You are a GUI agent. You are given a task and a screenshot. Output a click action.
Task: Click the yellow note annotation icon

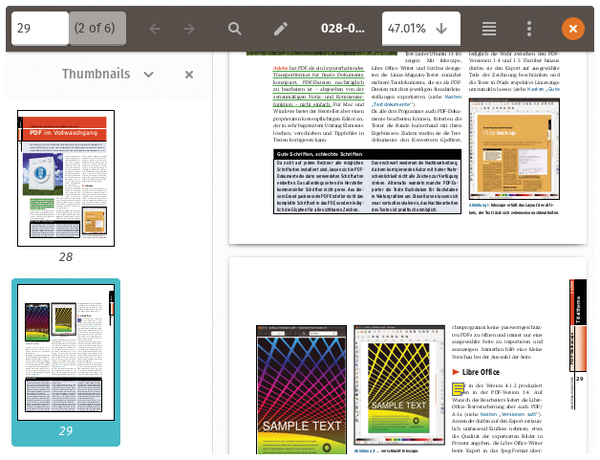tap(458, 389)
